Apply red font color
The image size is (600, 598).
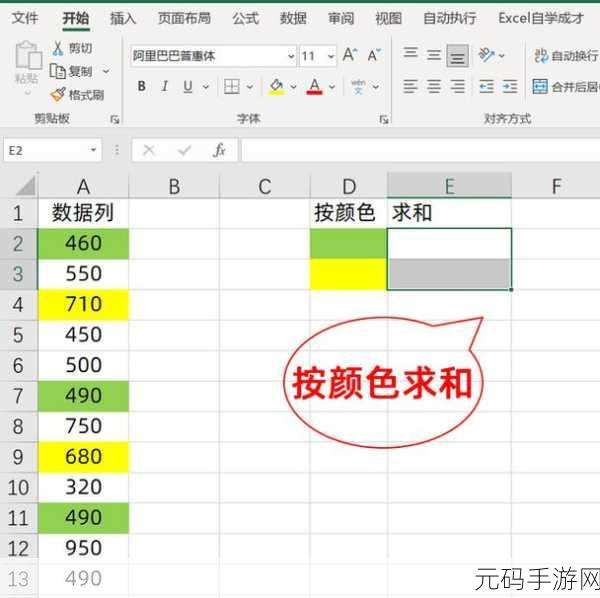315,87
